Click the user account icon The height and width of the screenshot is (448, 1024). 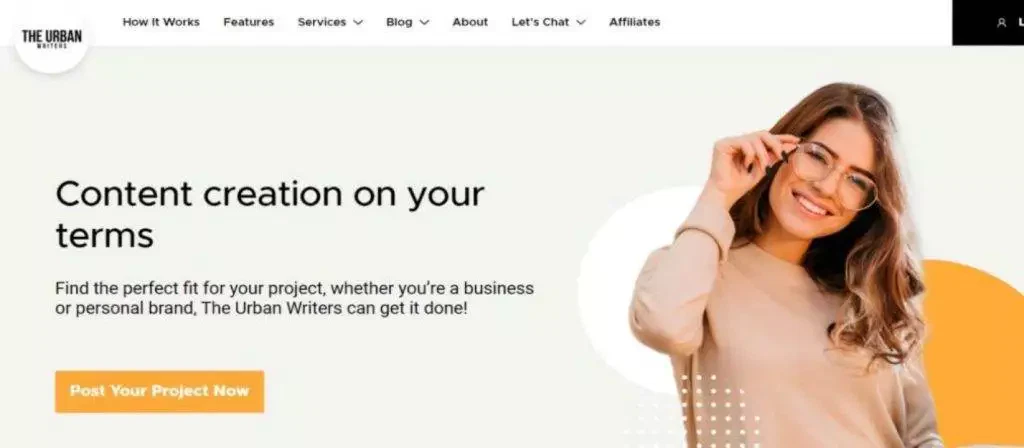[x=1001, y=23]
